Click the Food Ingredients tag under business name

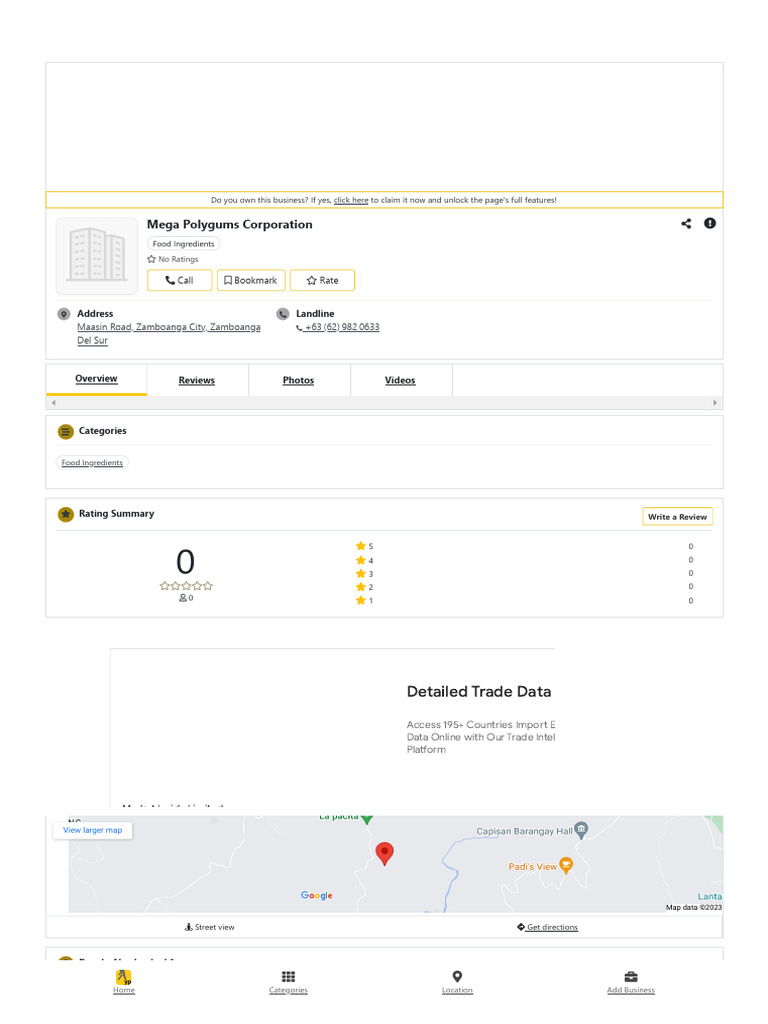(x=184, y=244)
